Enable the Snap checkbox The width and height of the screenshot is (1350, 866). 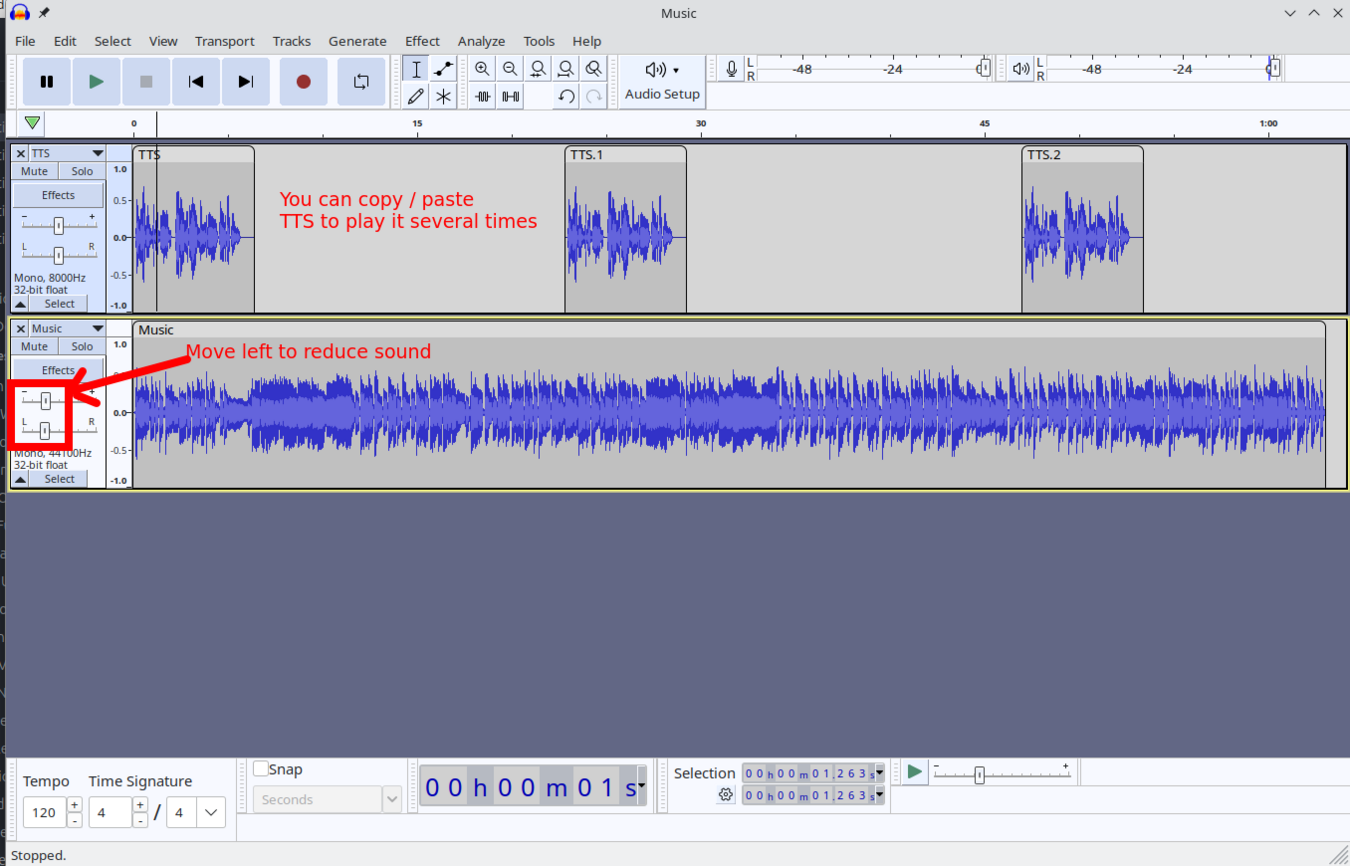(x=261, y=769)
